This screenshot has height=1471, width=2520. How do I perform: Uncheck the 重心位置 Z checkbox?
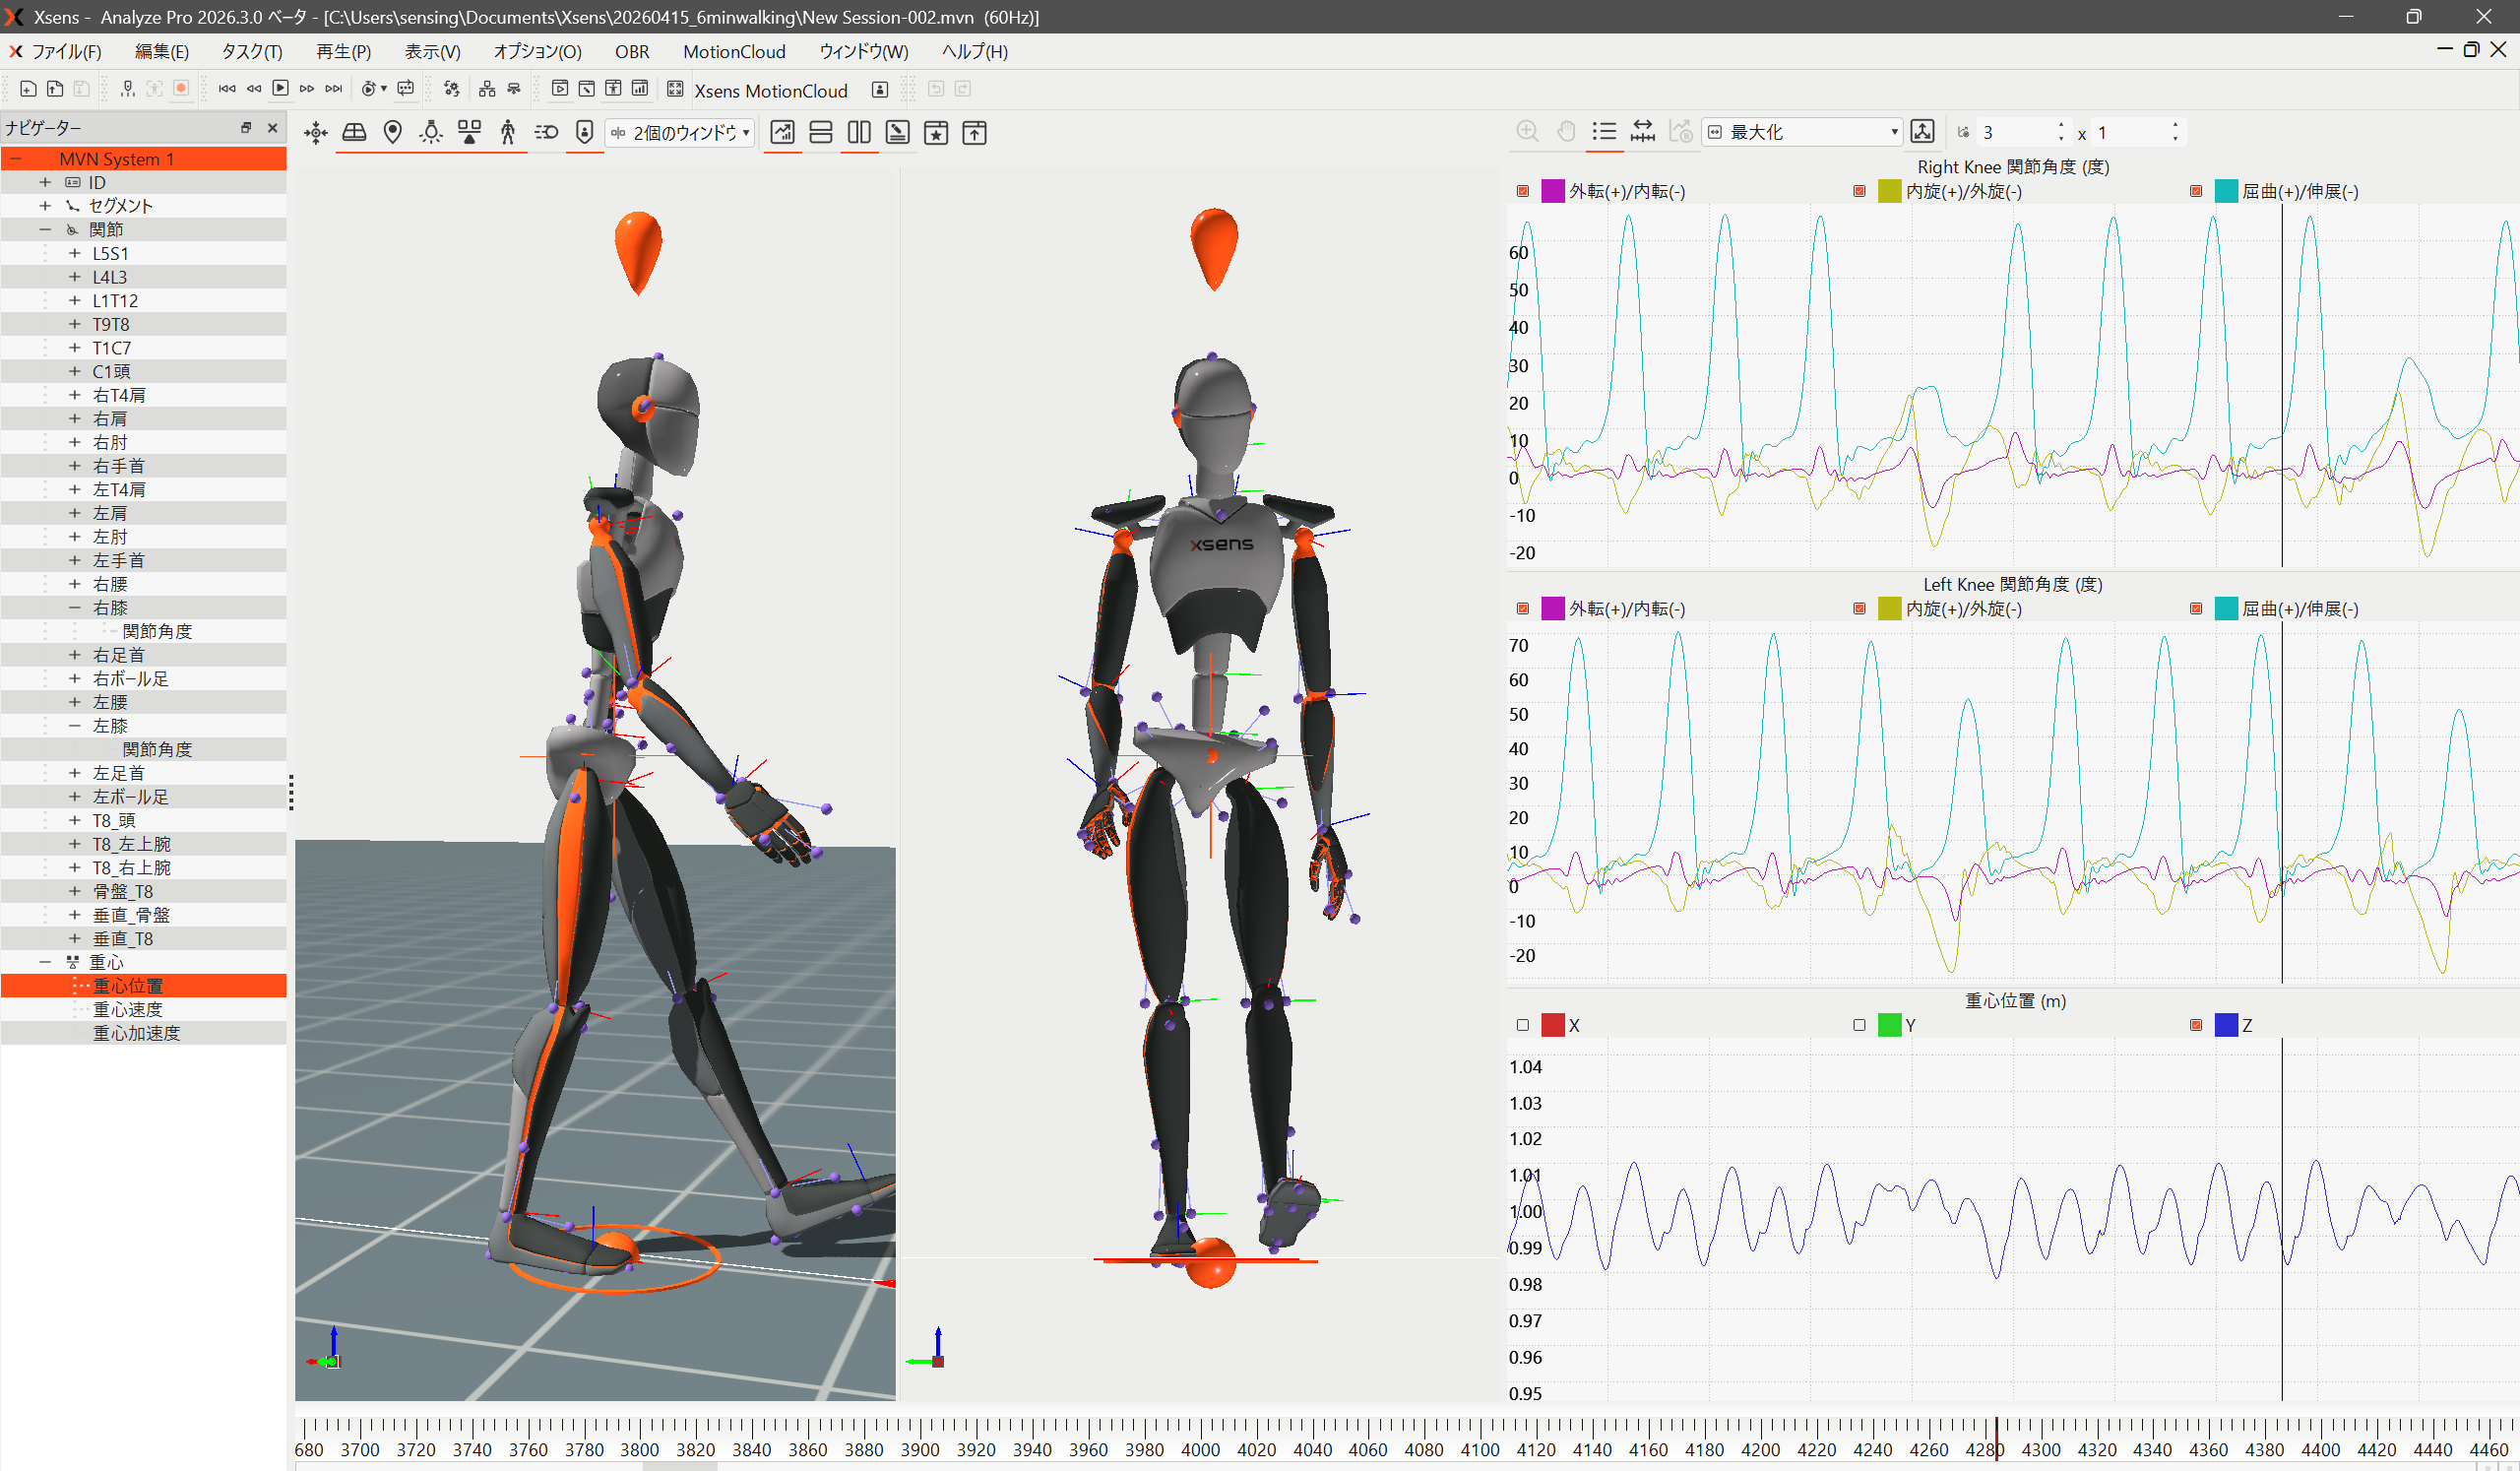pos(2196,1025)
